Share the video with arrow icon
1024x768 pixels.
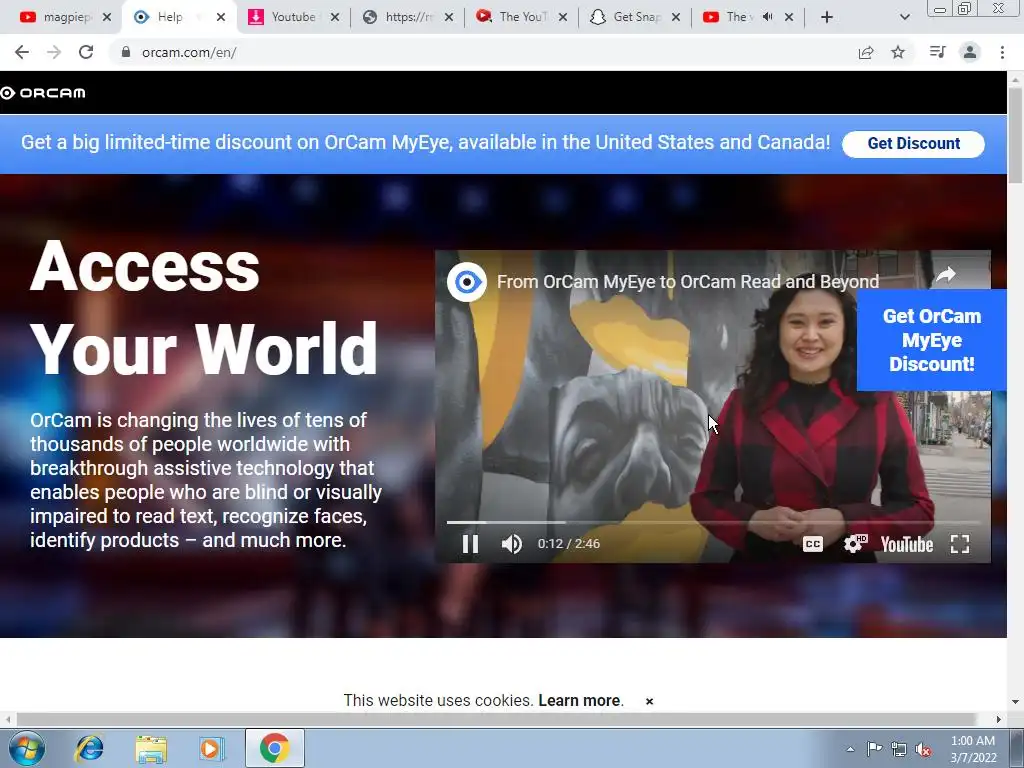[946, 275]
